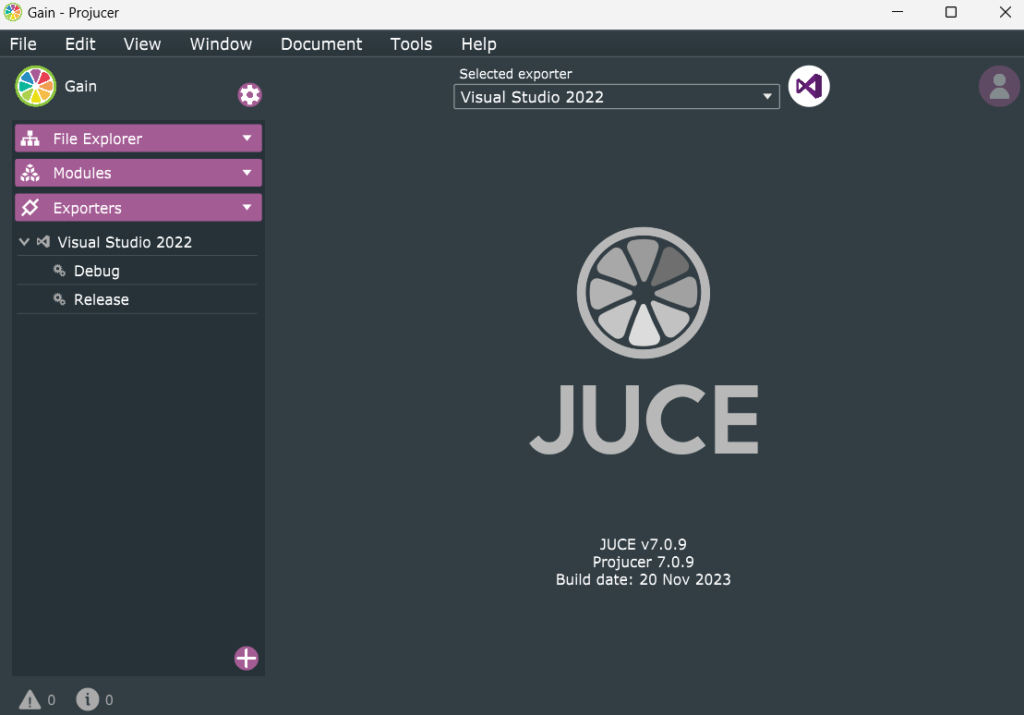Maximize the Projucer window
This screenshot has height=715, width=1024.
pos(951,12)
